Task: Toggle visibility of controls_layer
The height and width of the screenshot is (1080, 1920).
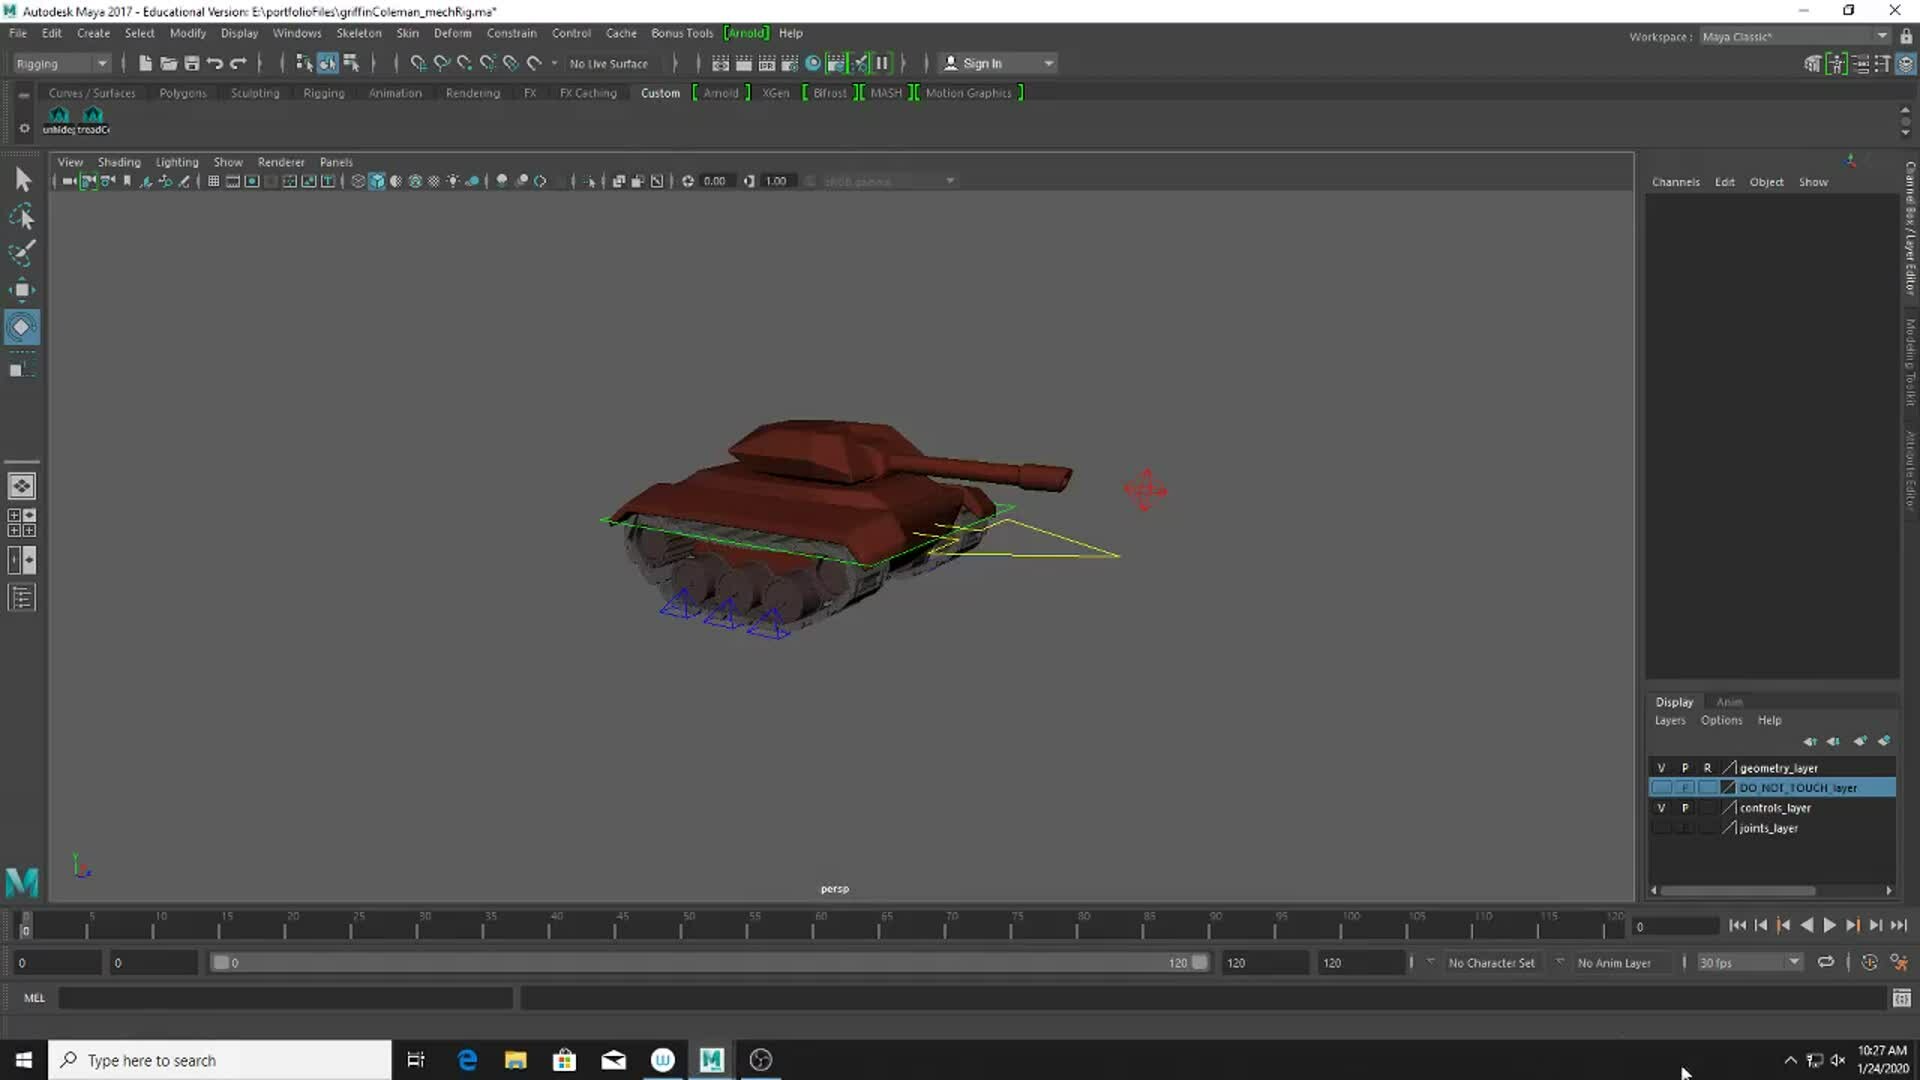Action: 1661,808
